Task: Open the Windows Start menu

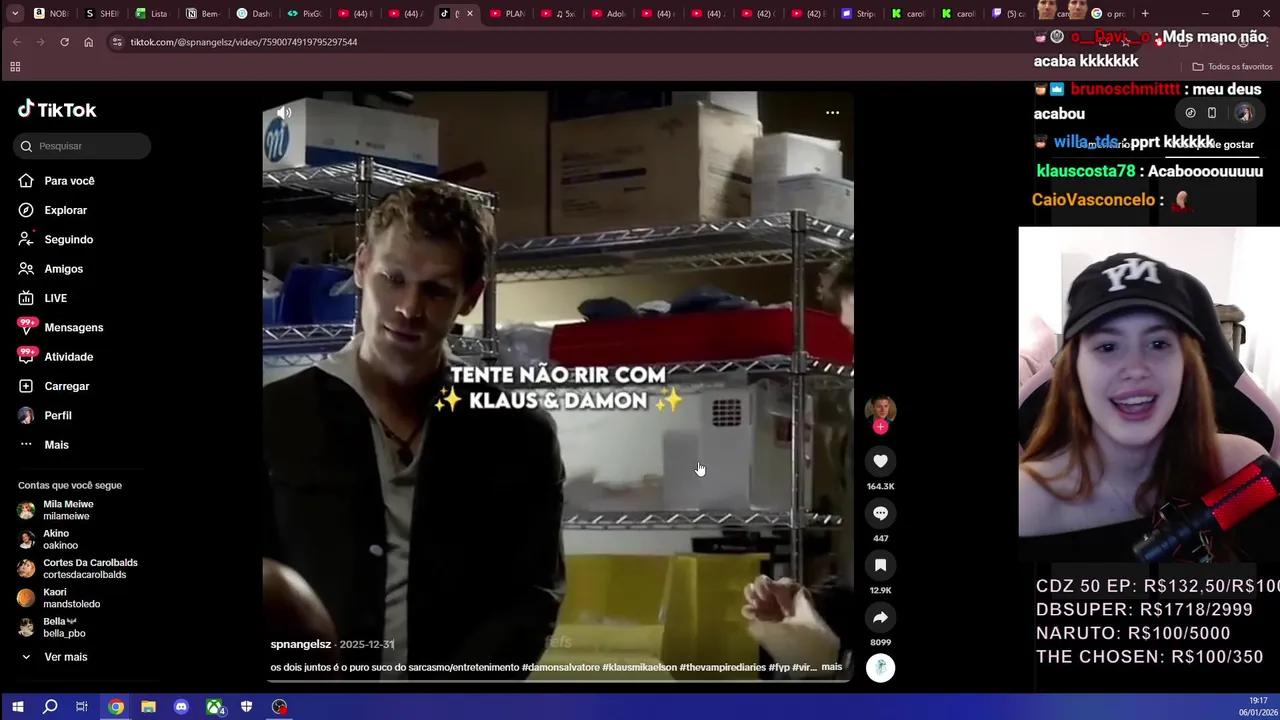Action: pyautogui.click(x=17, y=707)
